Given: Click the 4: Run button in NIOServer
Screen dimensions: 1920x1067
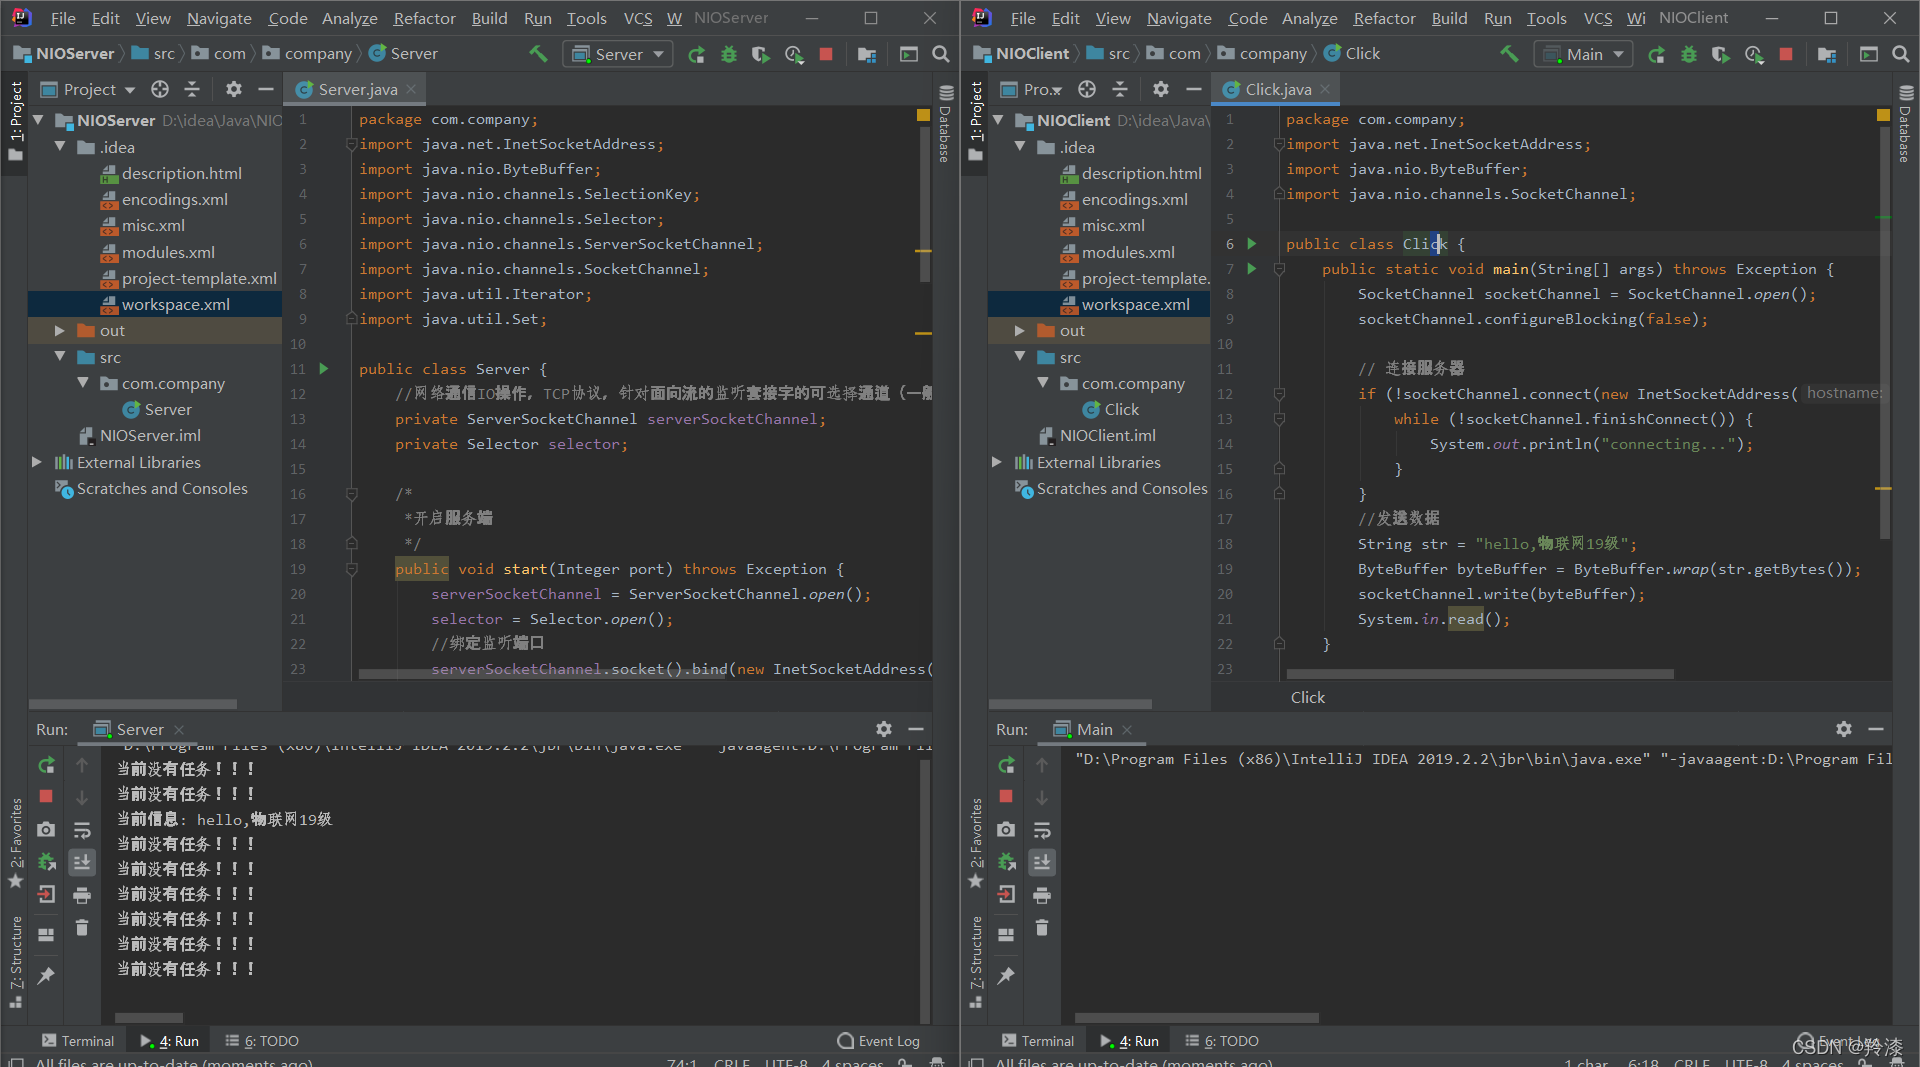Looking at the screenshot, I should [170, 1041].
